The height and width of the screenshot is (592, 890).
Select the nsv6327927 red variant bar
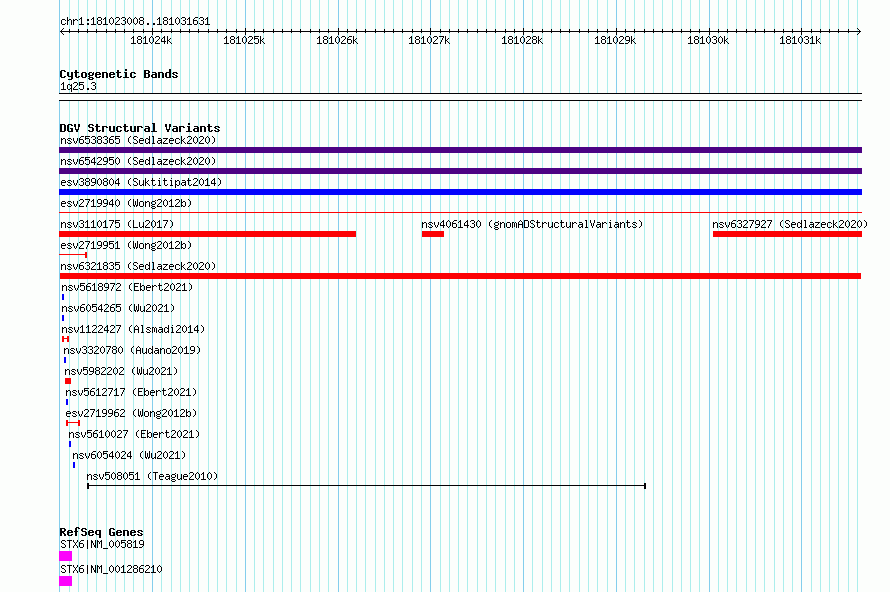pyautogui.click(x=787, y=234)
